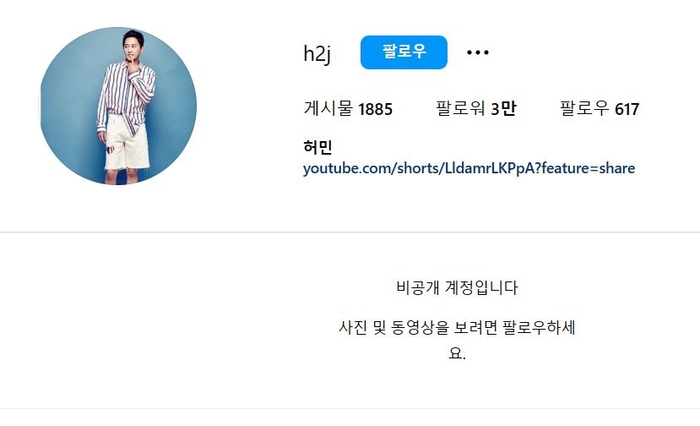View the 팔로워 3만 followers list
This screenshot has height=426, width=700.
[x=476, y=109]
